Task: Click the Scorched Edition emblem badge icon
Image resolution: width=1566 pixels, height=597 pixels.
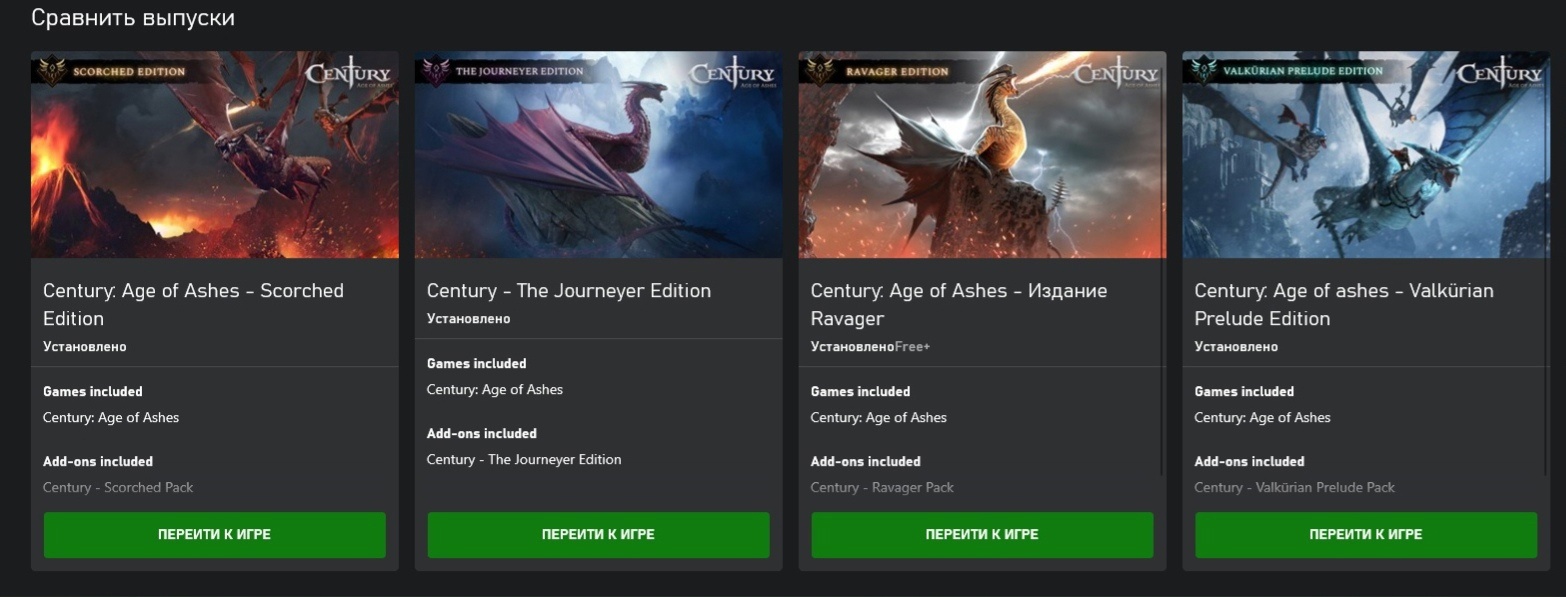Action: pos(52,71)
